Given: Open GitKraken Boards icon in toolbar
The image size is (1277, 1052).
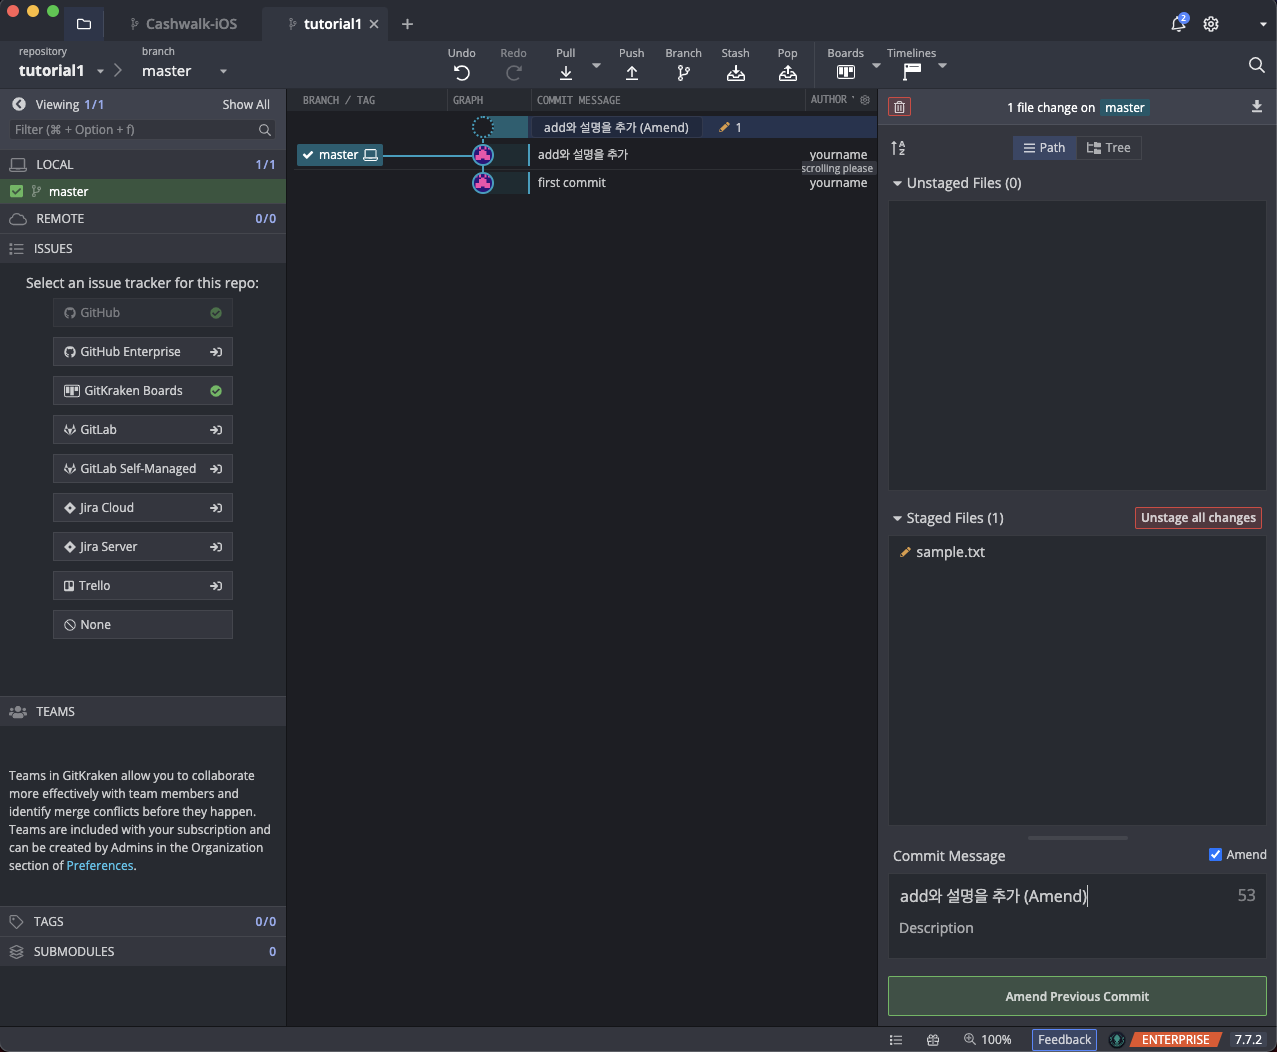Looking at the screenshot, I should 845,72.
